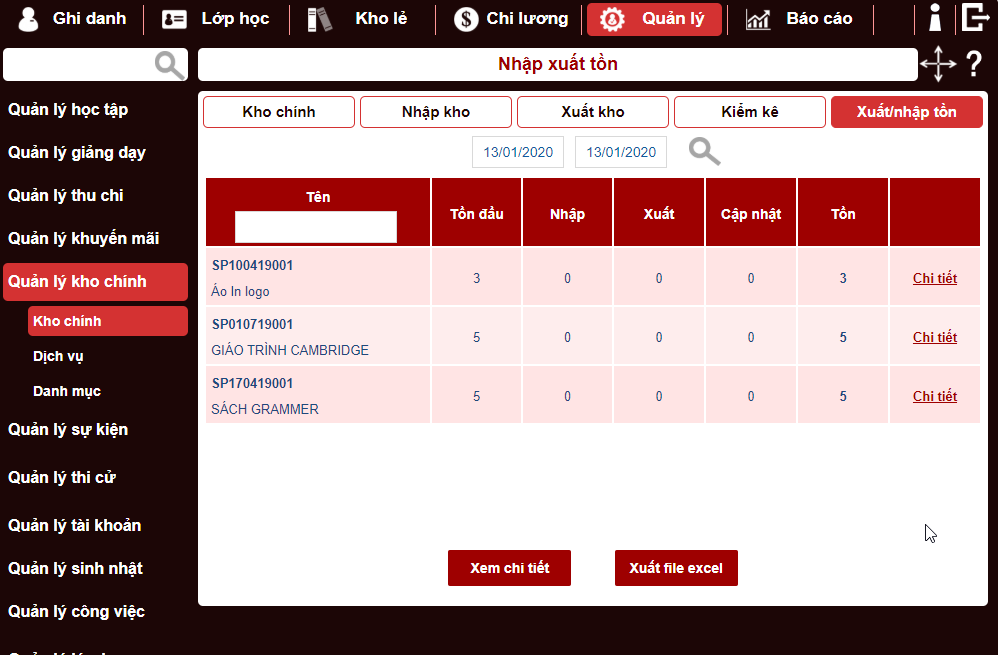The width and height of the screenshot is (999, 655).
Task: Click the four-arrow move icon
Action: (938, 65)
